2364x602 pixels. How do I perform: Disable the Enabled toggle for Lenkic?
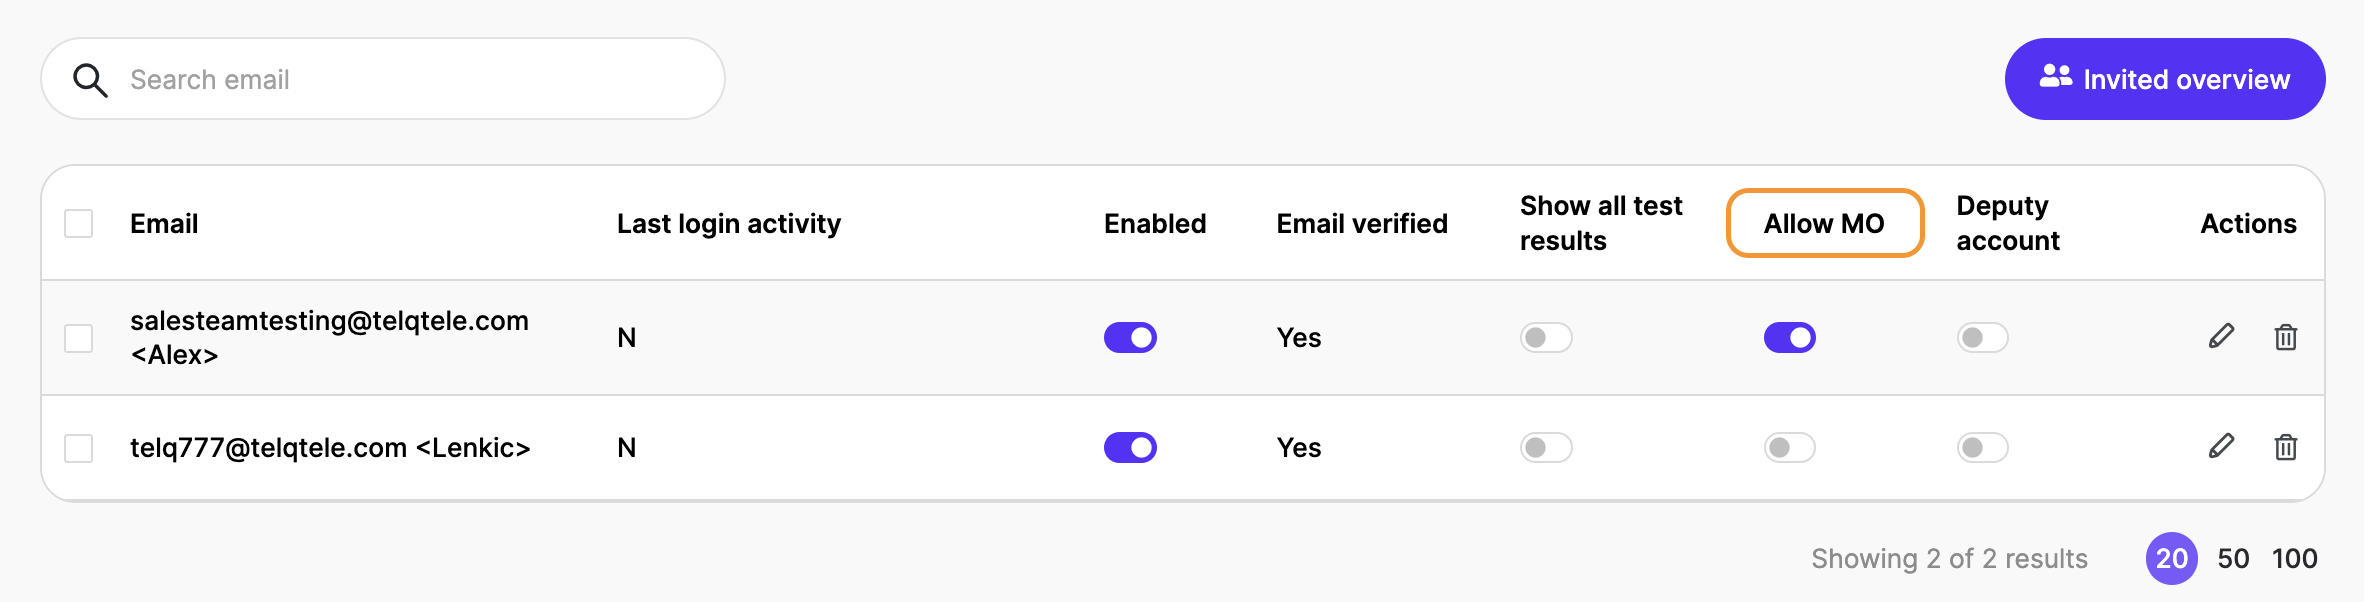click(x=1130, y=448)
